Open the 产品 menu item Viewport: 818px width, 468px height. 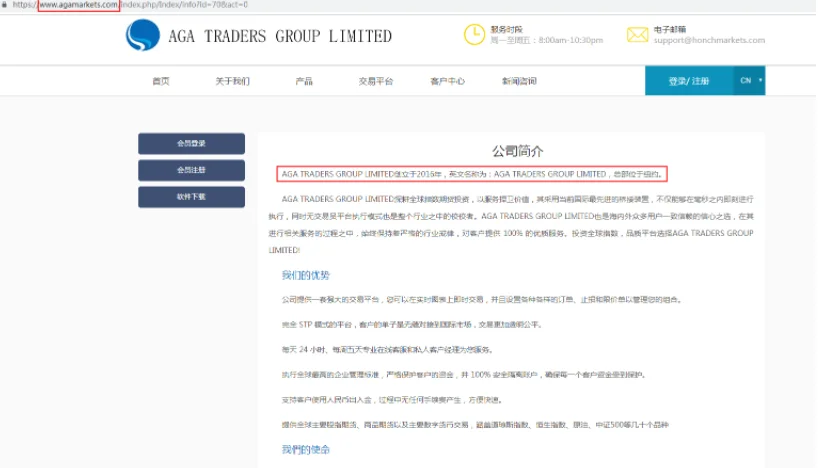coord(304,81)
